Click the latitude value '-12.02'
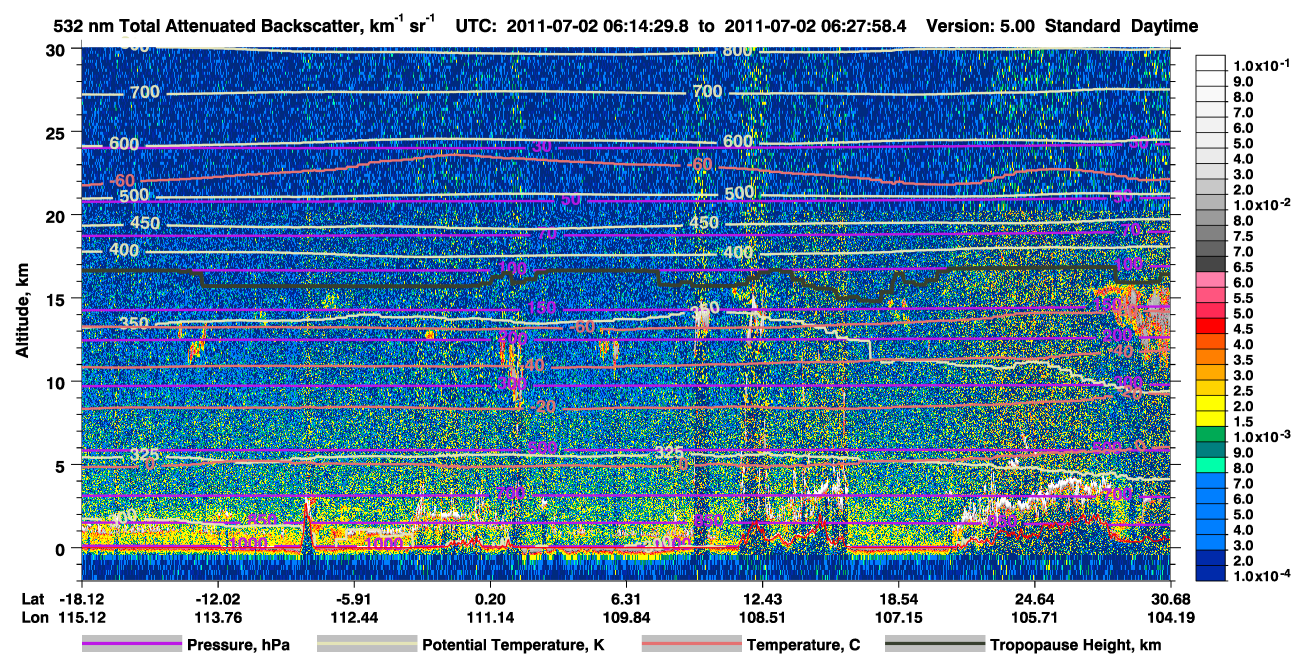The width and height of the screenshot is (1300, 667). pos(218,598)
